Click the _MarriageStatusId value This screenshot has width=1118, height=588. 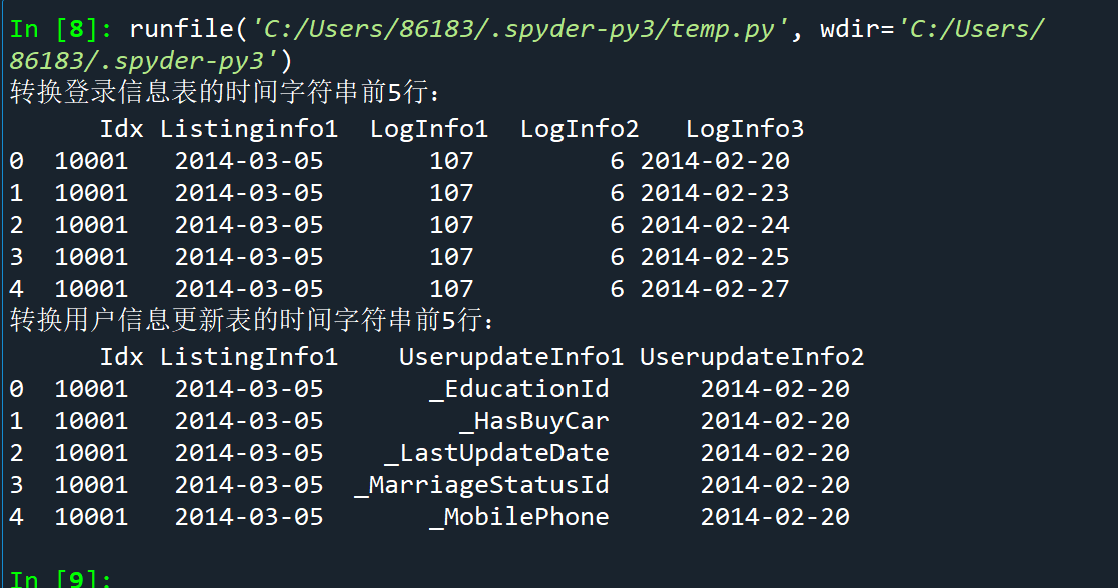tap(482, 485)
